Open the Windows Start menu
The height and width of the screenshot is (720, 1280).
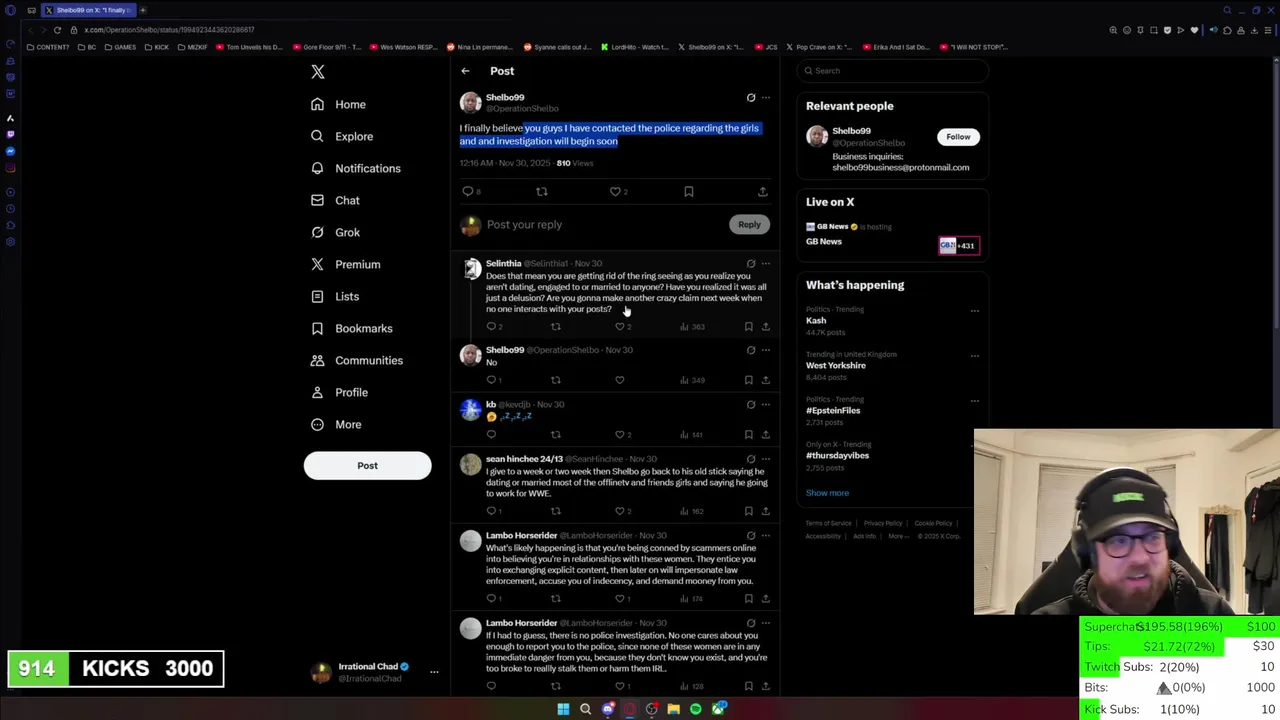pos(563,709)
